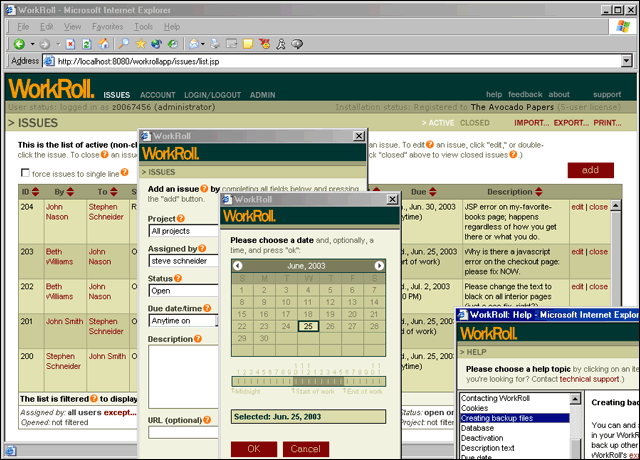Viewport: 640px width, 460px height.
Task: Switch to the ACCOUNT tab
Action: point(158,95)
